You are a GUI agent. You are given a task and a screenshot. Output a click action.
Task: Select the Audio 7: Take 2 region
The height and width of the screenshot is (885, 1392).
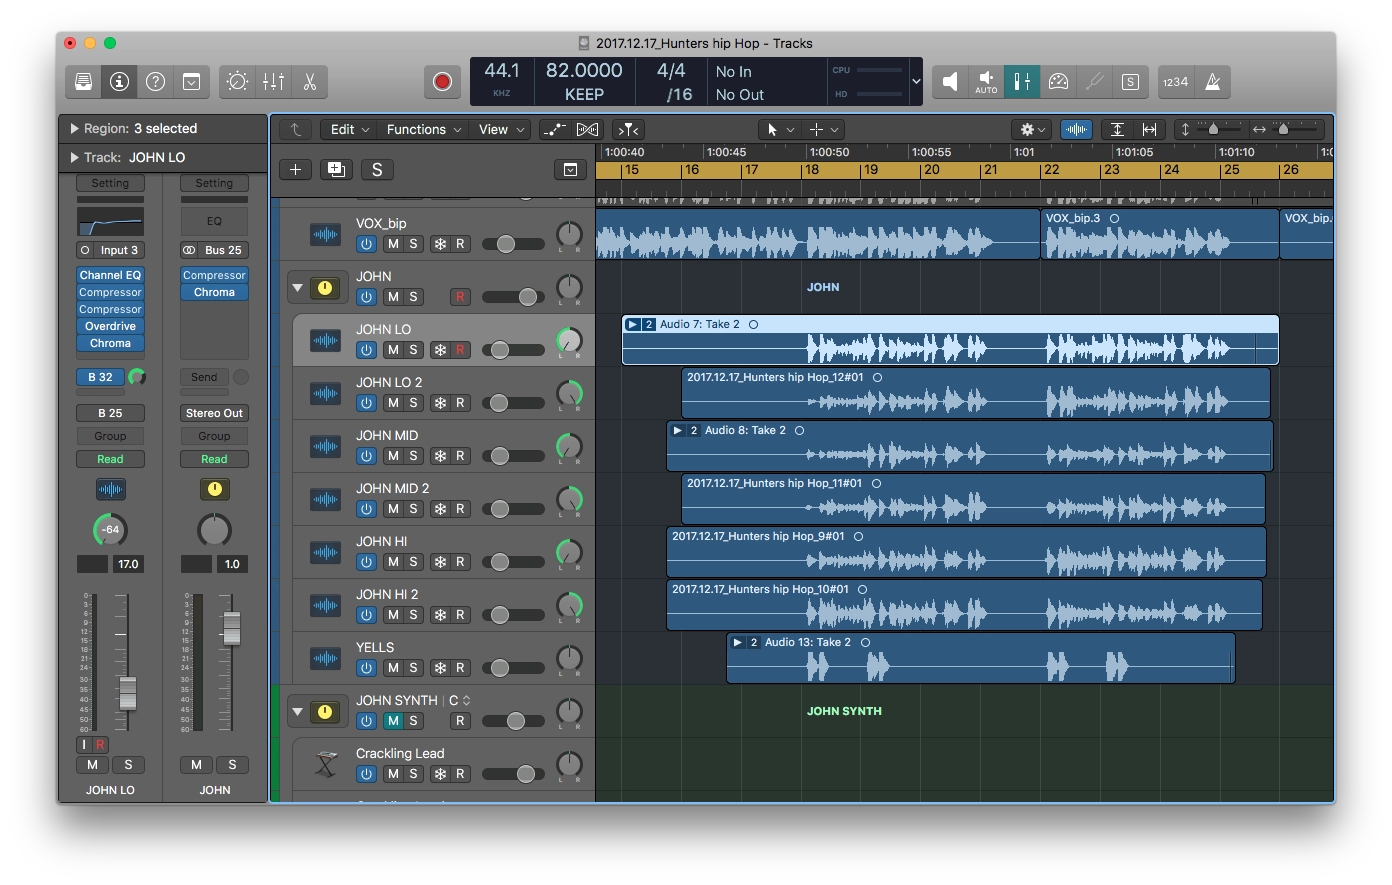[950, 340]
